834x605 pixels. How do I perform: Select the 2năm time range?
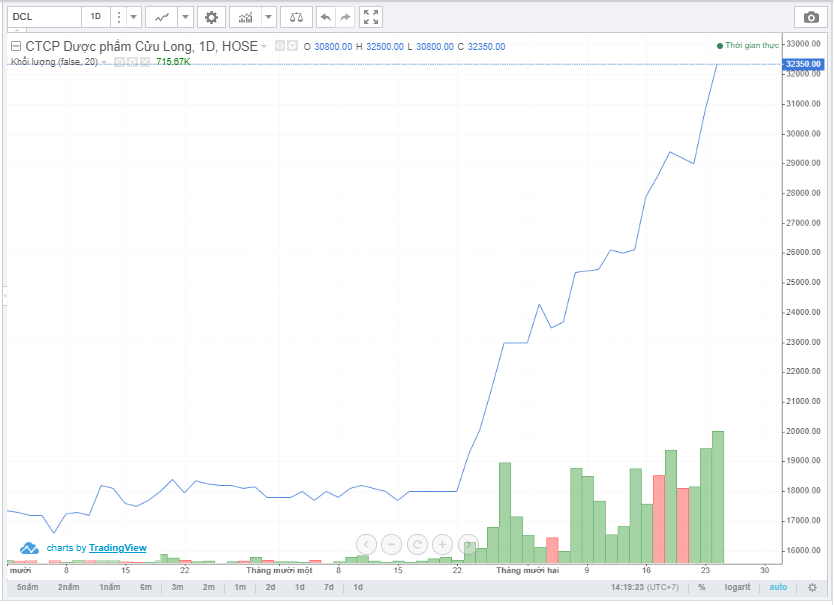[69, 587]
